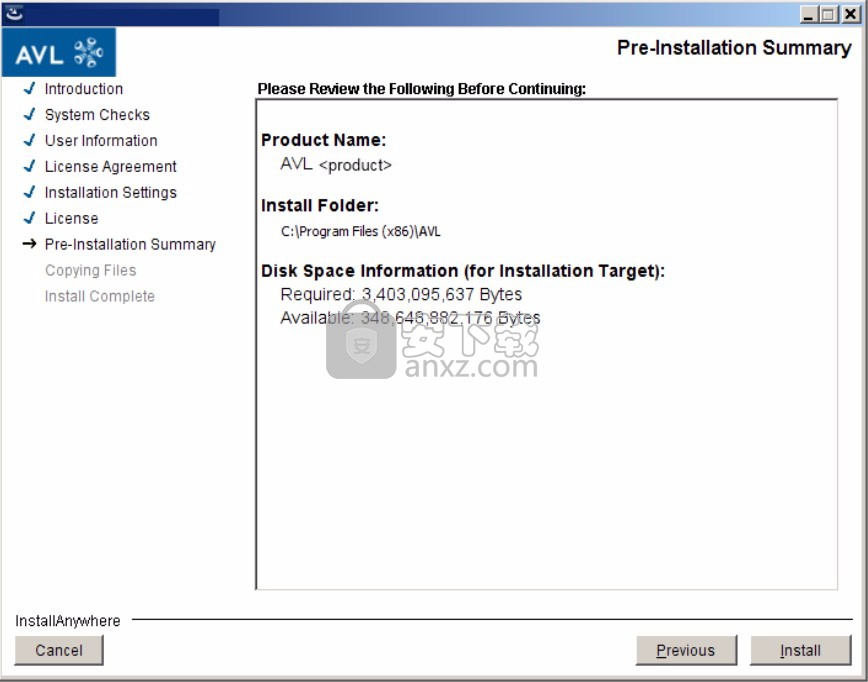868x682 pixels.
Task: Close the installer window
Action: pyautogui.click(x=850, y=14)
